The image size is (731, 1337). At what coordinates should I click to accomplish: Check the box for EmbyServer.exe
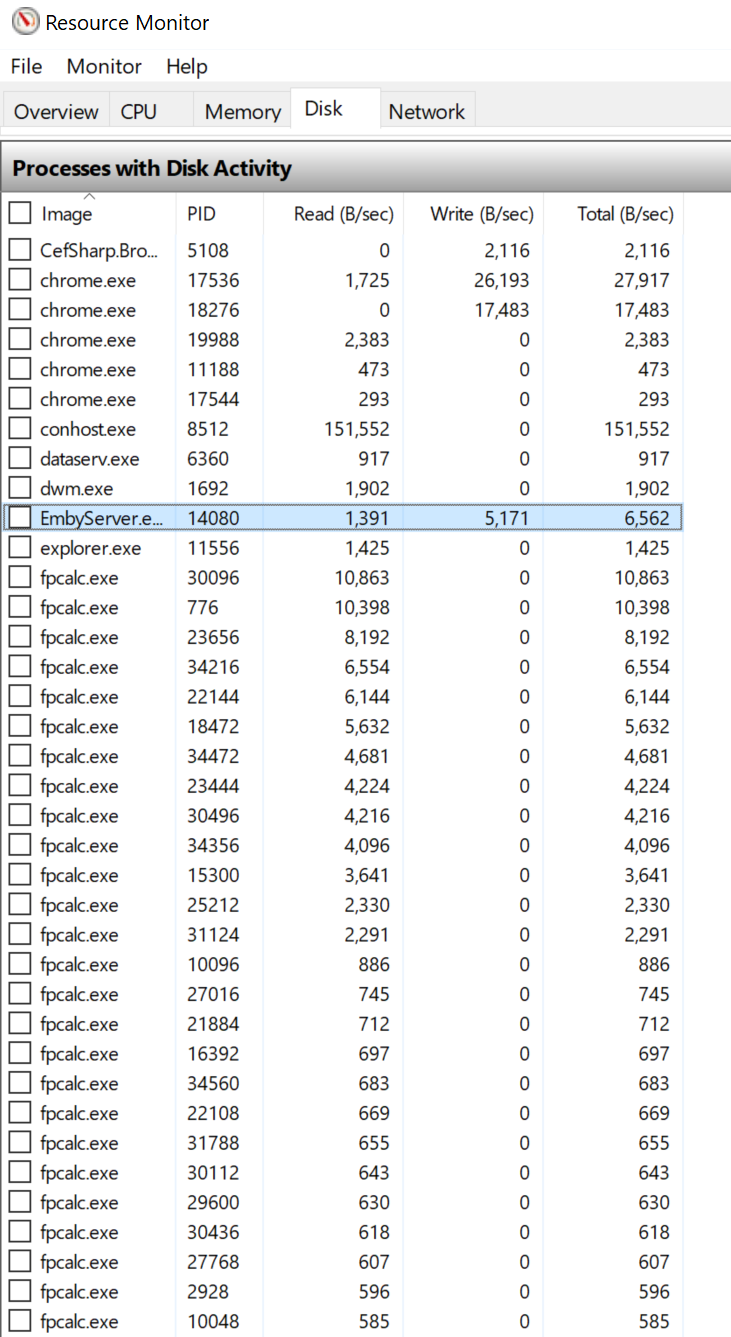click(20, 518)
